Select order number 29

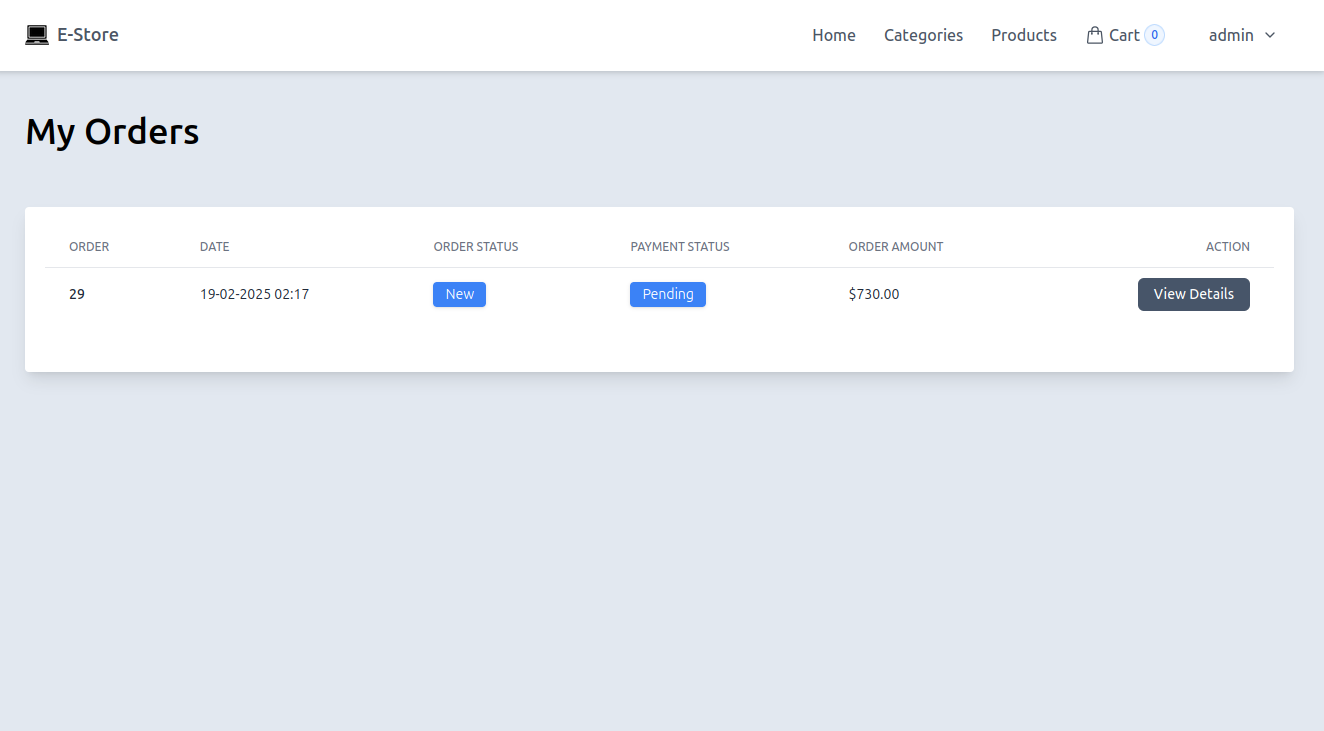point(77,294)
